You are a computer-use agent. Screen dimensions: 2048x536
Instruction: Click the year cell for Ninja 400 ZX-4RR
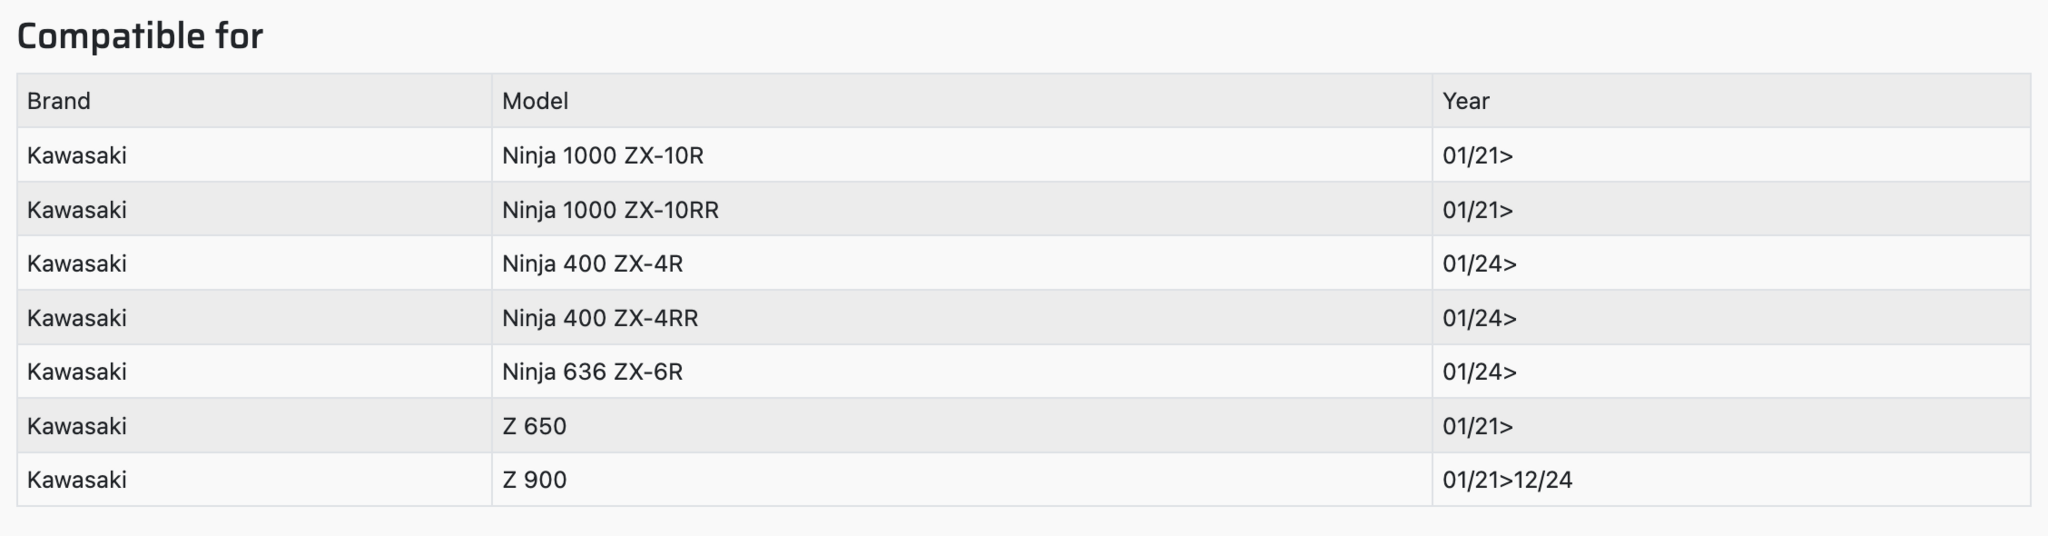(x=1479, y=318)
